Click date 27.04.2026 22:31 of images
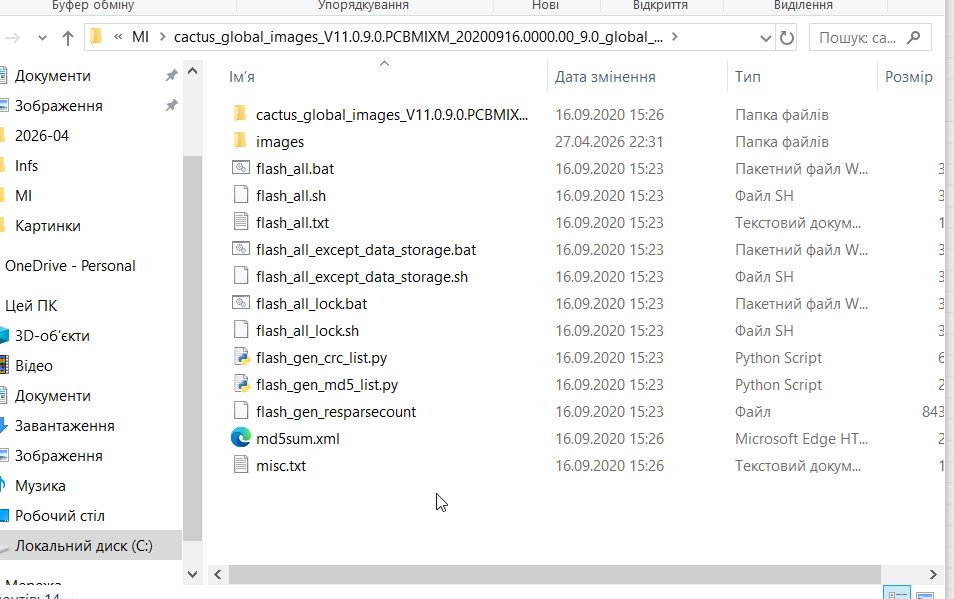954x599 pixels. click(x=609, y=142)
